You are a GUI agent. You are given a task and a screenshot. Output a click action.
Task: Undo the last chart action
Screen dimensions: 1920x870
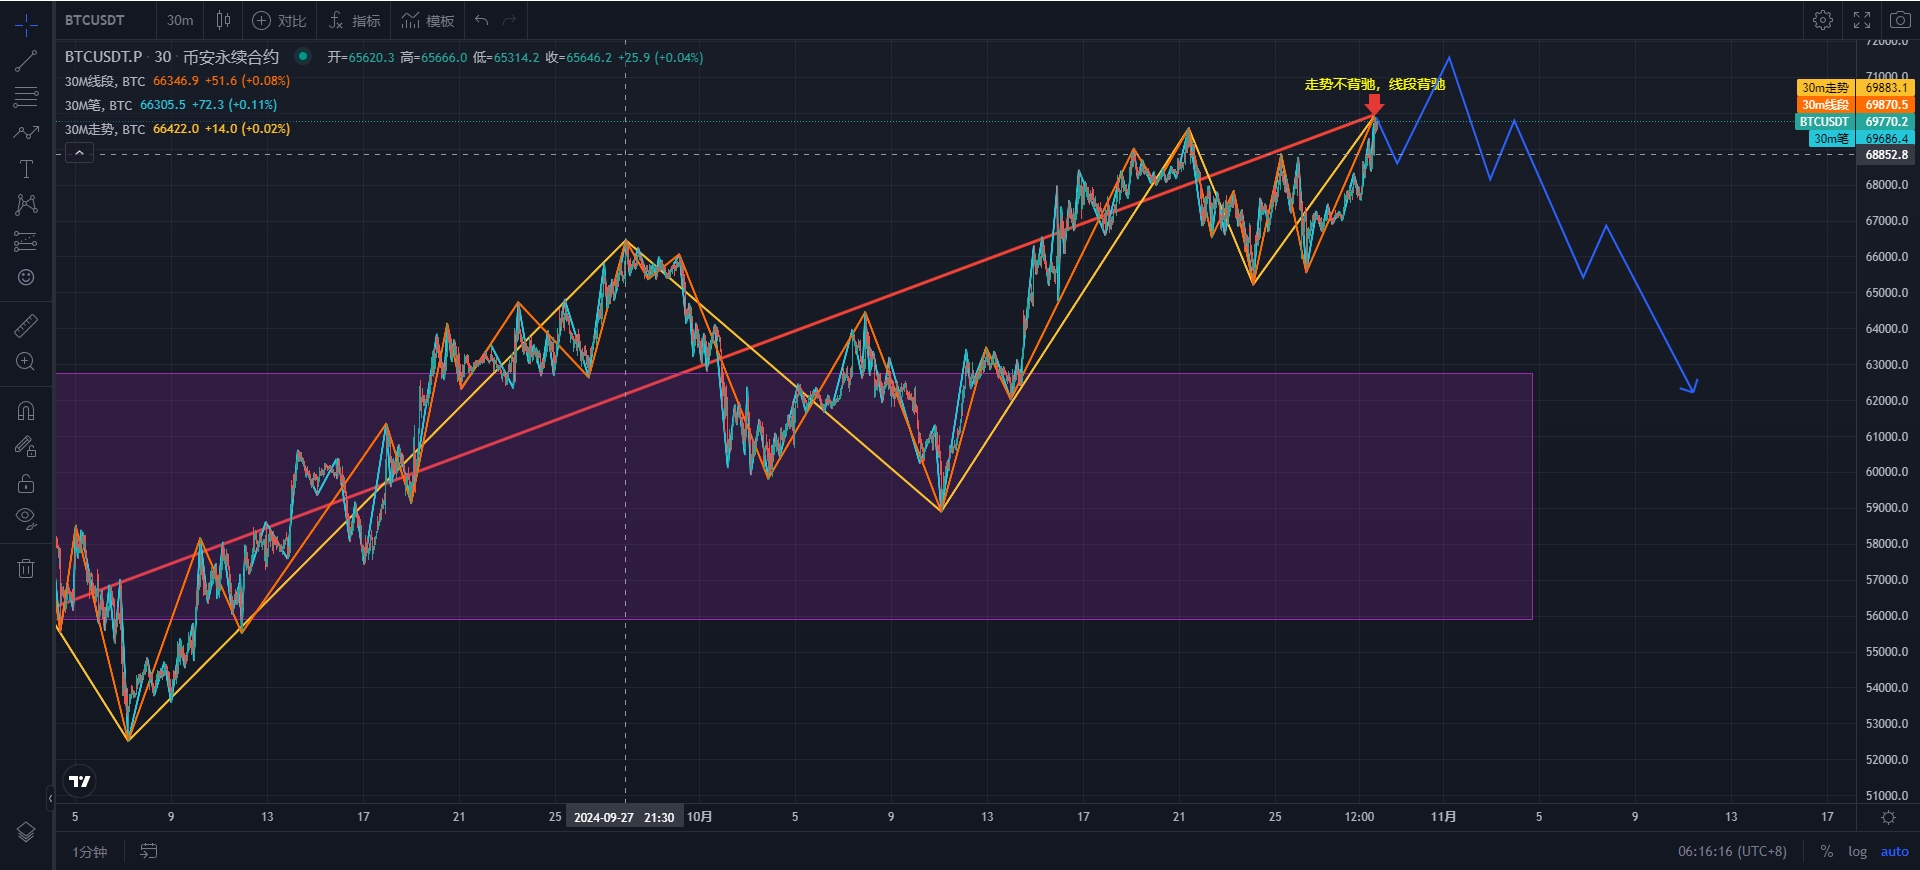(482, 20)
